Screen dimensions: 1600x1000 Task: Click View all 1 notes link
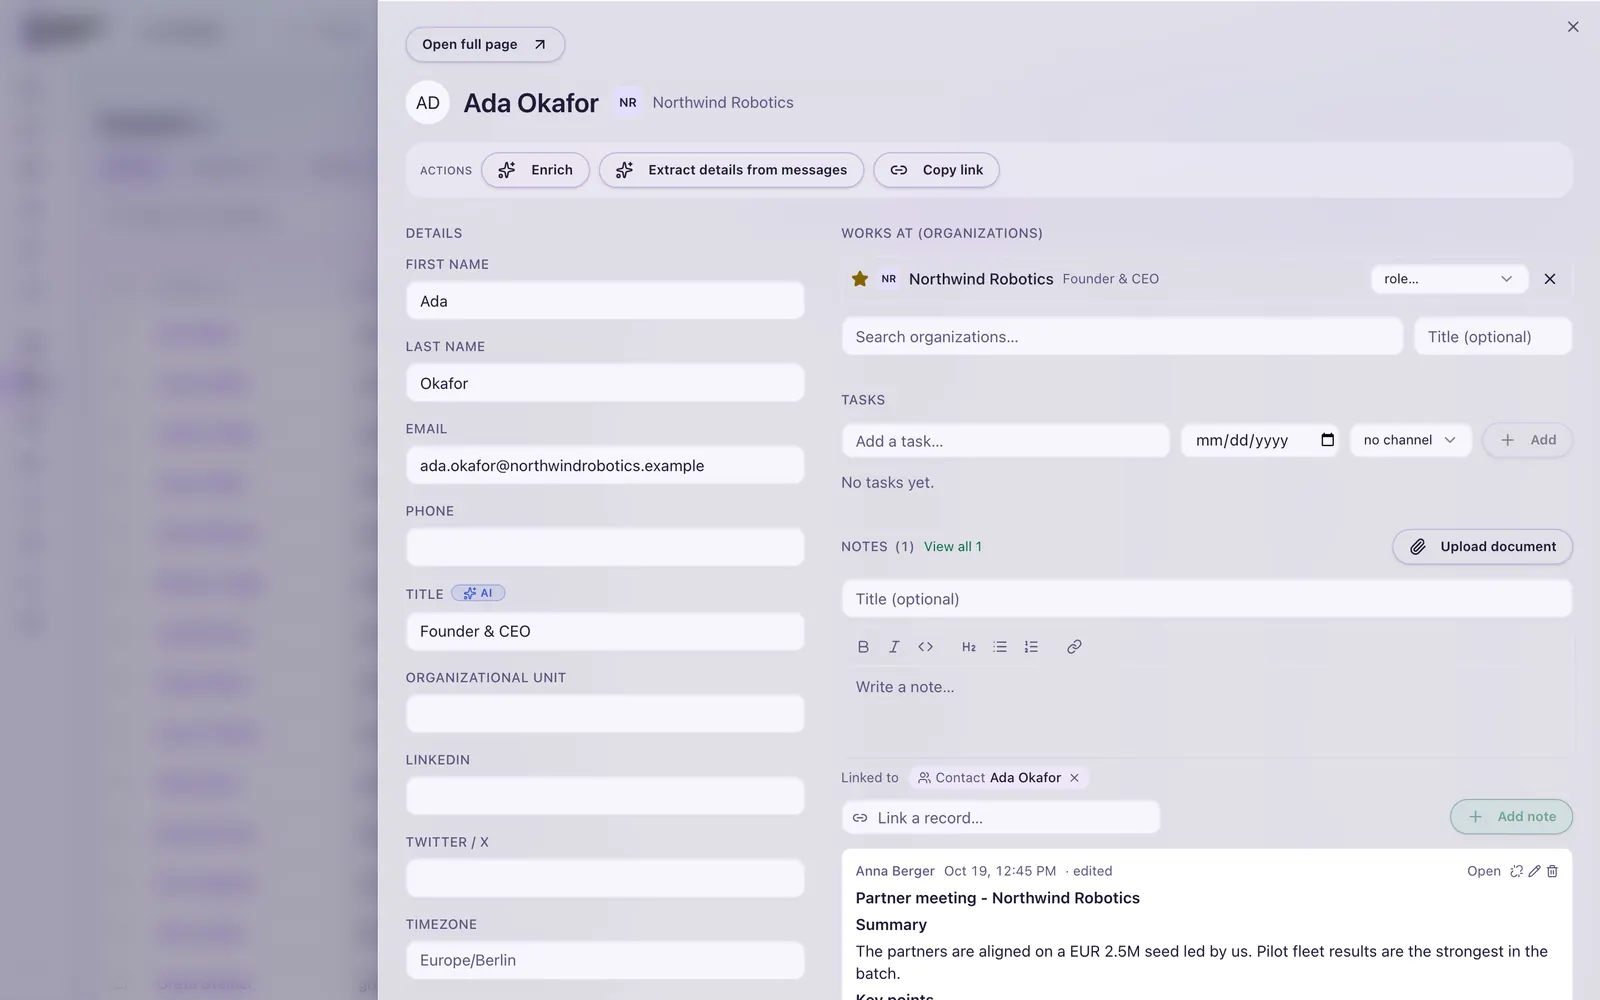(953, 547)
